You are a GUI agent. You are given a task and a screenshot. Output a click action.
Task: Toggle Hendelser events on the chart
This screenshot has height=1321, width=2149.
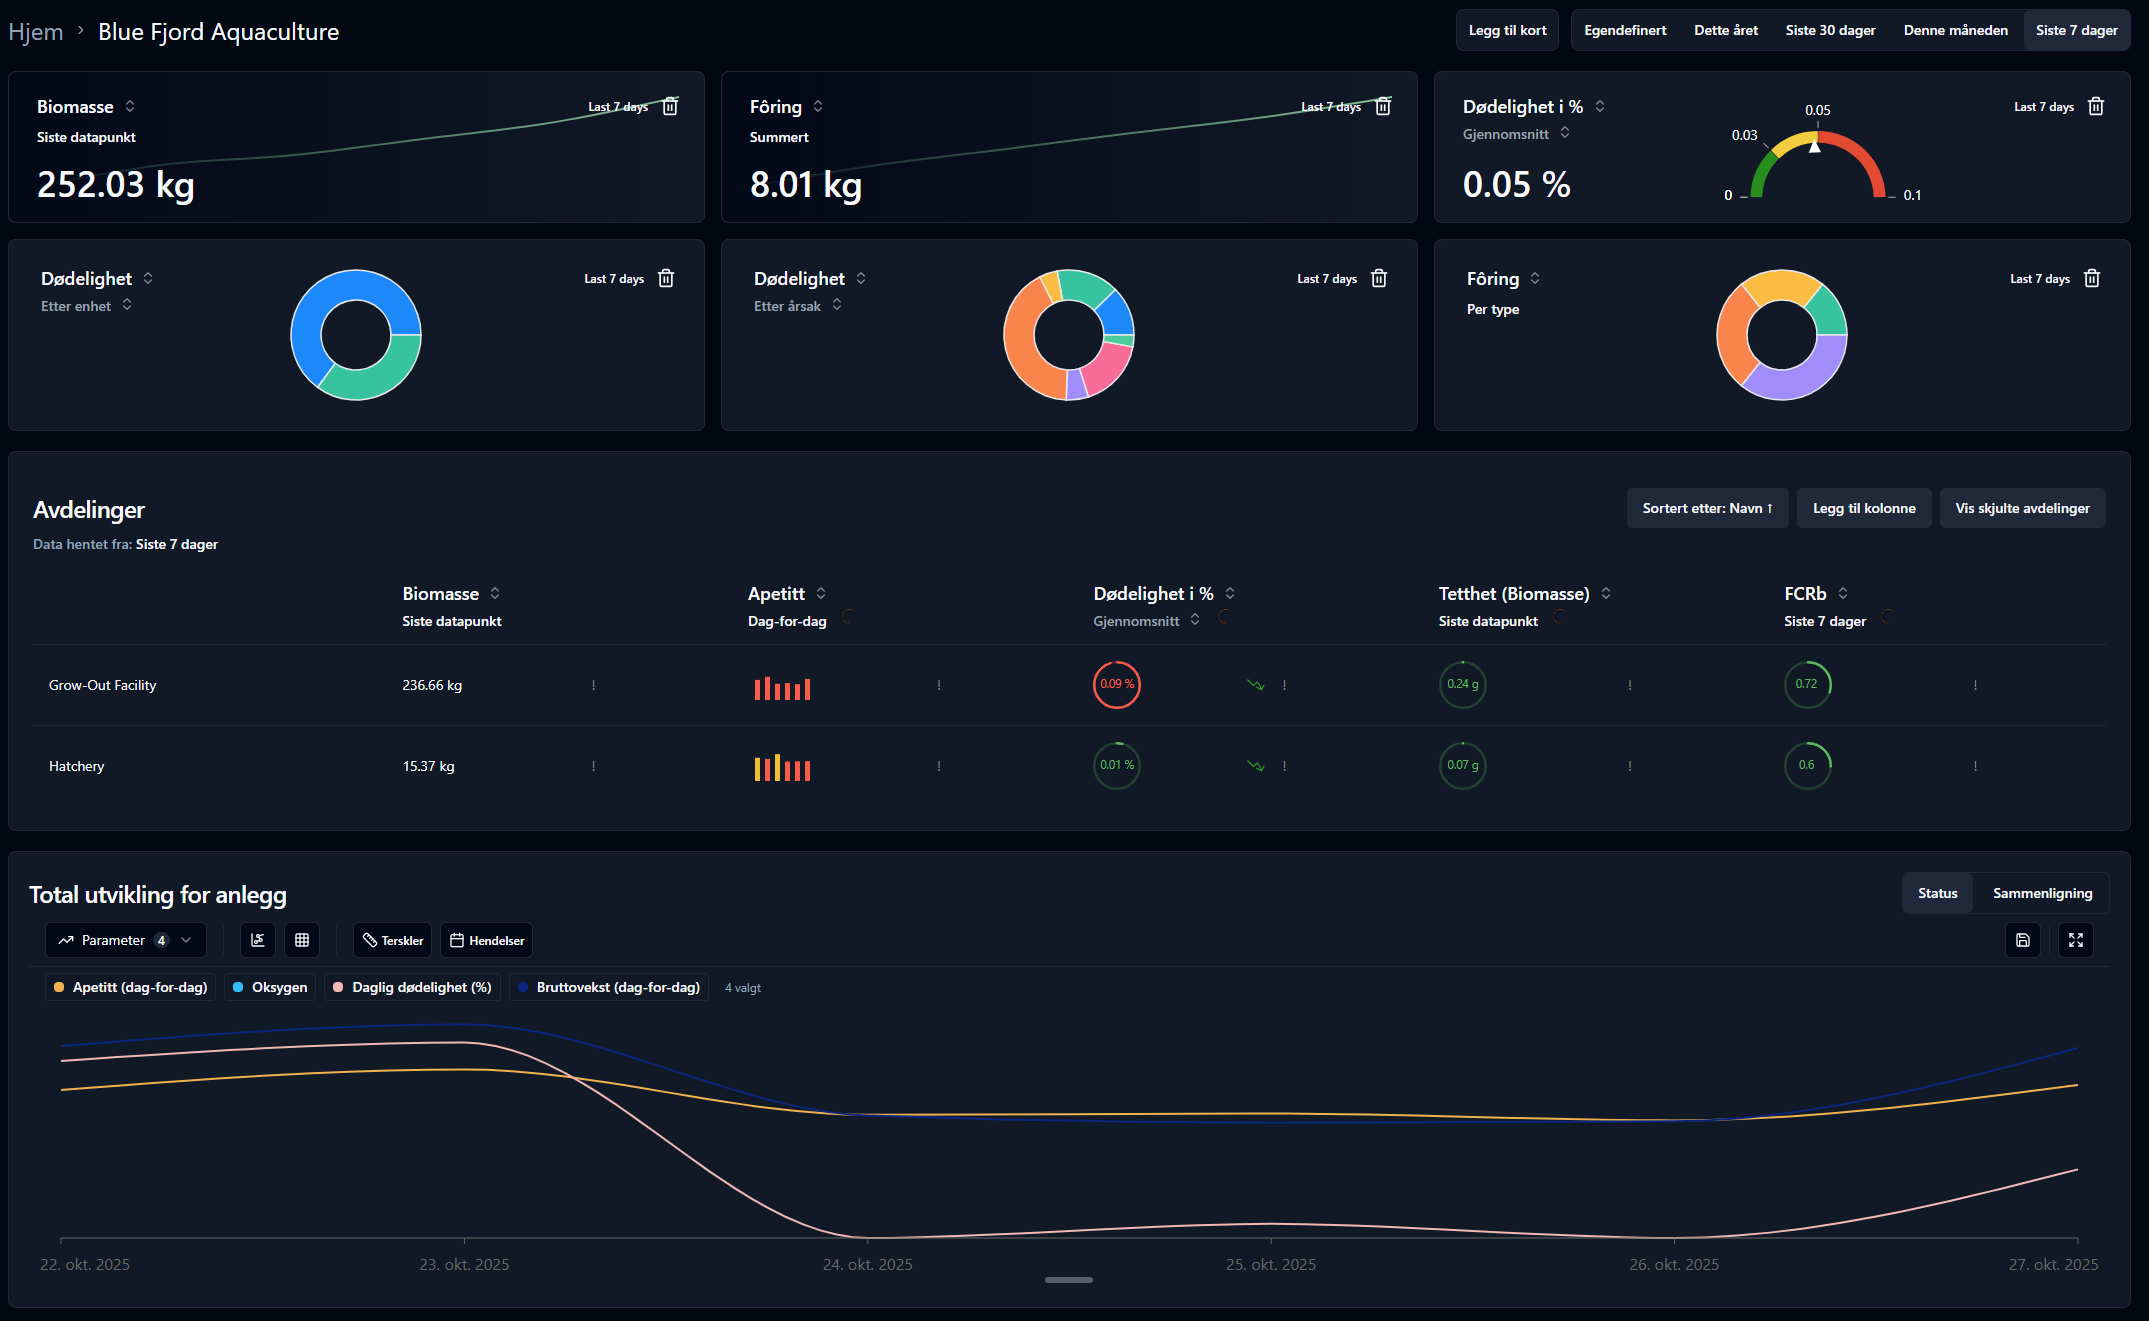tap(487, 940)
